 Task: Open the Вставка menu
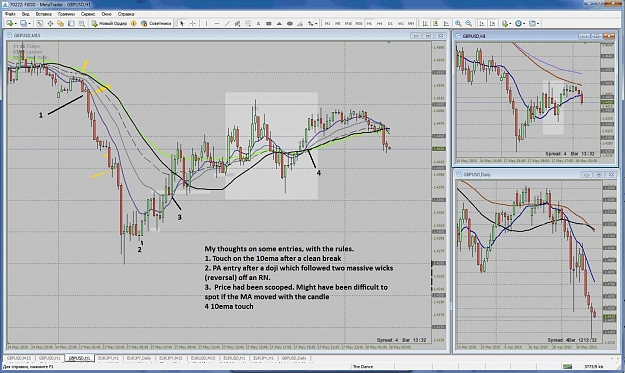43,14
